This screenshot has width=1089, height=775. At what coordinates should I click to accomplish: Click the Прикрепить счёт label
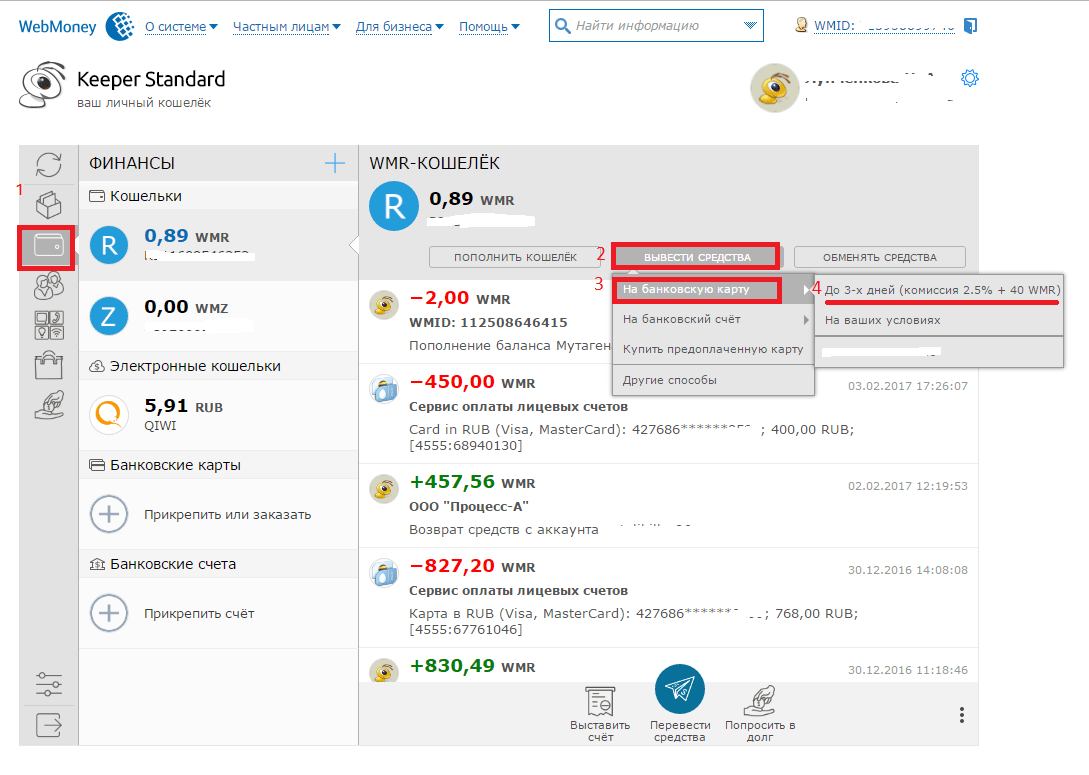199,613
